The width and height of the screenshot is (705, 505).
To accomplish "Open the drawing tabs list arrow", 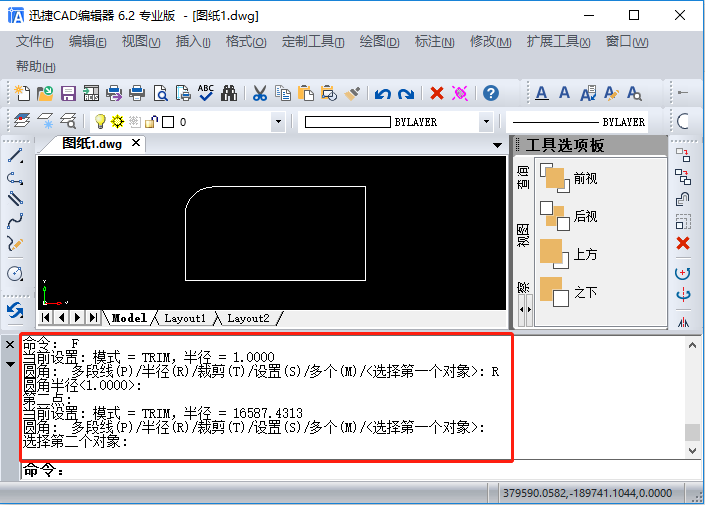I will [497, 145].
